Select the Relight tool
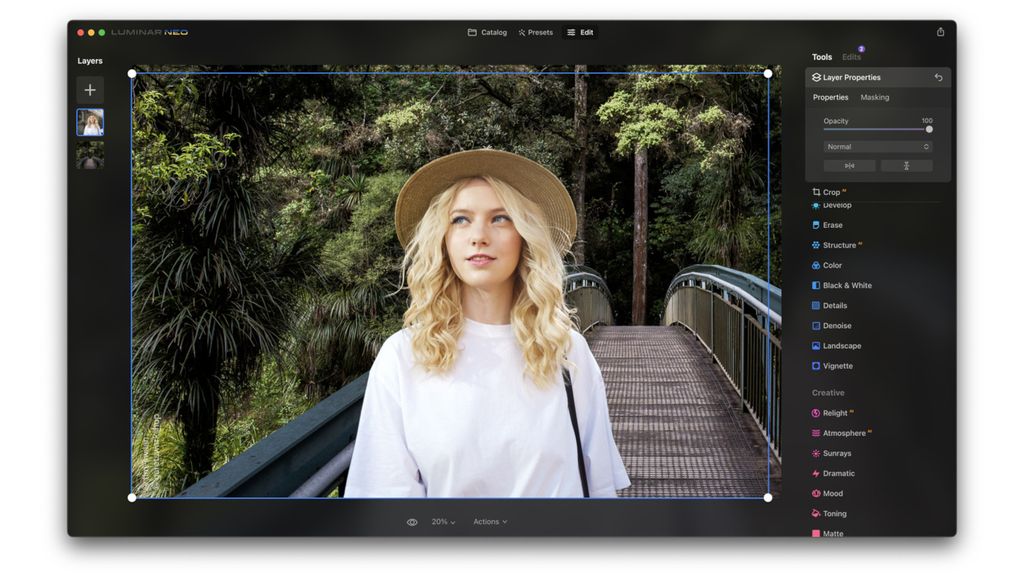The height and width of the screenshot is (576, 1024). click(x=836, y=413)
